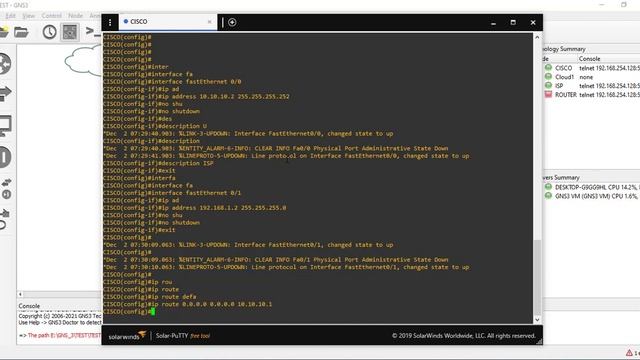Click the terminal scrollbar down arrow
This screenshot has height=360, width=640.
click(537, 320)
